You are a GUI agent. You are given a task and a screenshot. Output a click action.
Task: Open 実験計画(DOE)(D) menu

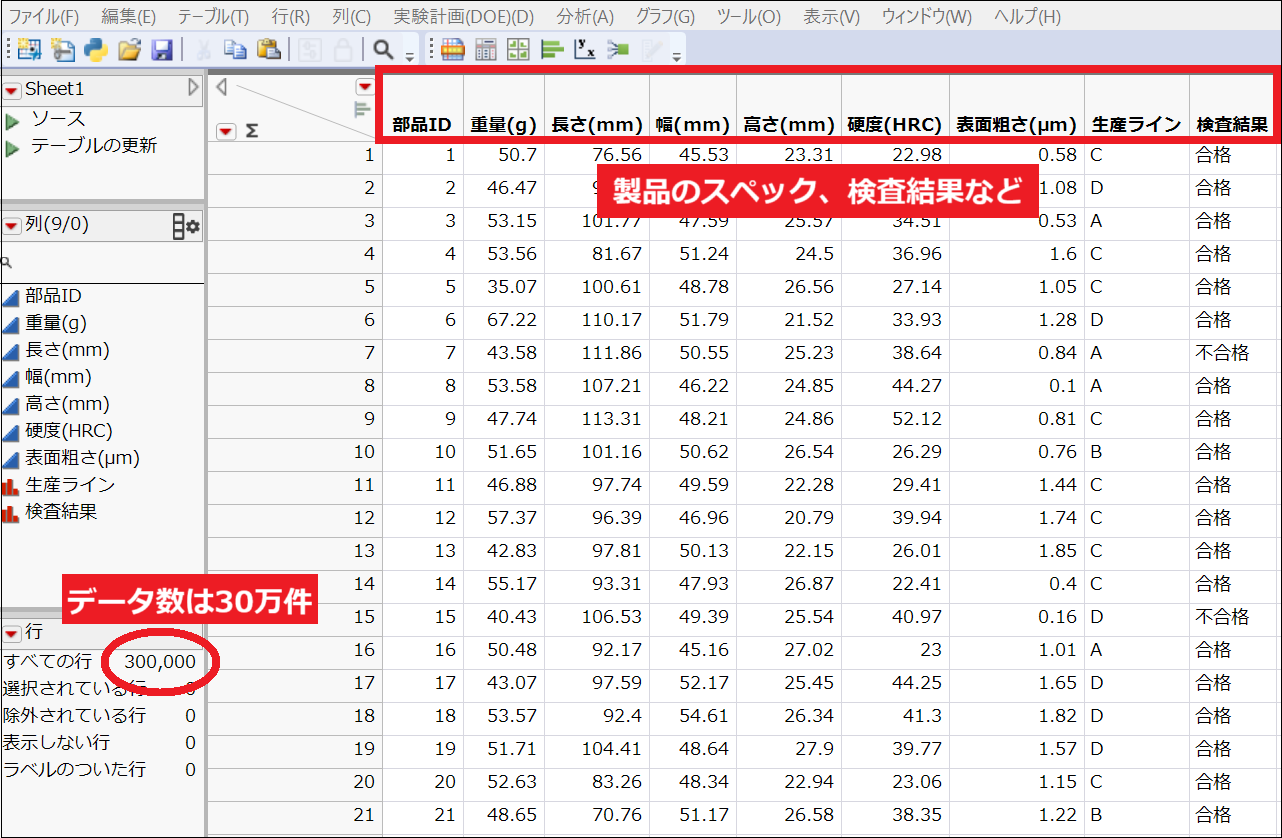pyautogui.click(x=463, y=17)
